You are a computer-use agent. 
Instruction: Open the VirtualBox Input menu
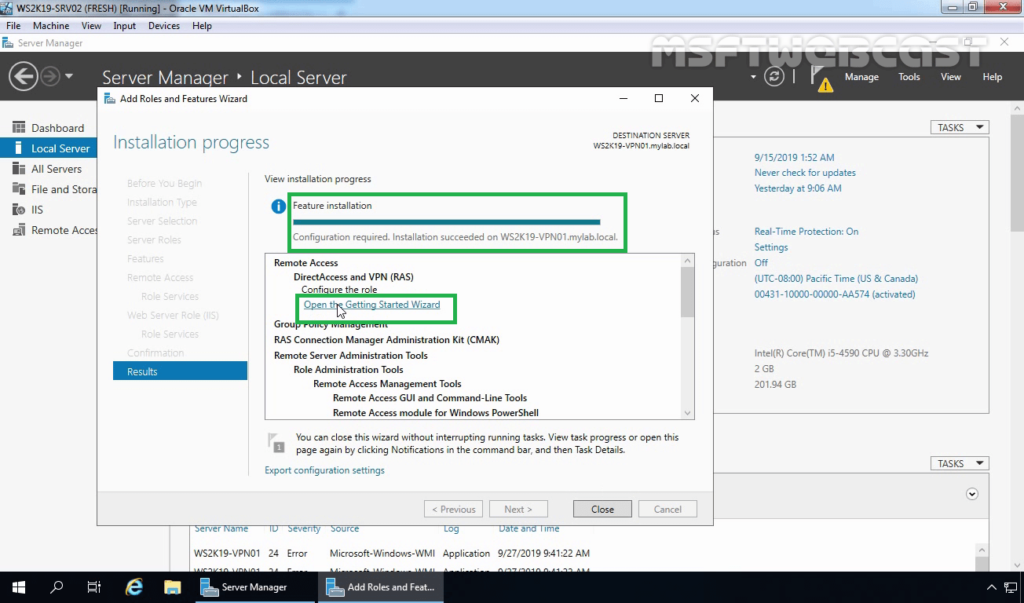(124, 25)
